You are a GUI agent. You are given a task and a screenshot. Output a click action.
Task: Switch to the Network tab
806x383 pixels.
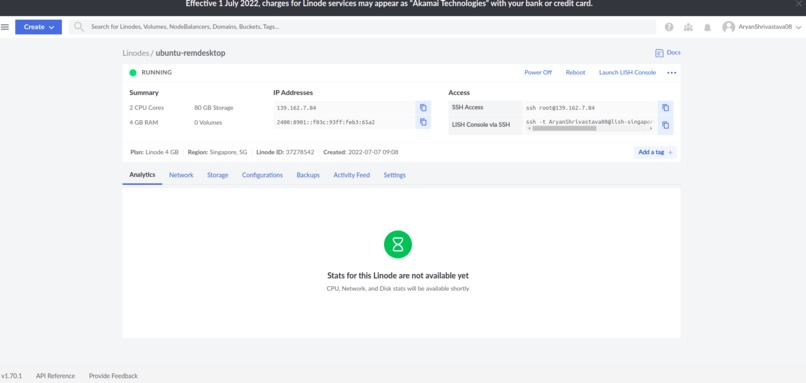(x=181, y=175)
